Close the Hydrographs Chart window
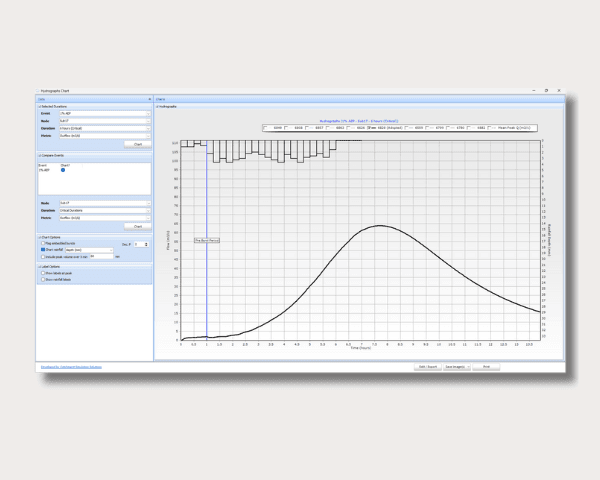The height and width of the screenshot is (480, 600). [559, 91]
